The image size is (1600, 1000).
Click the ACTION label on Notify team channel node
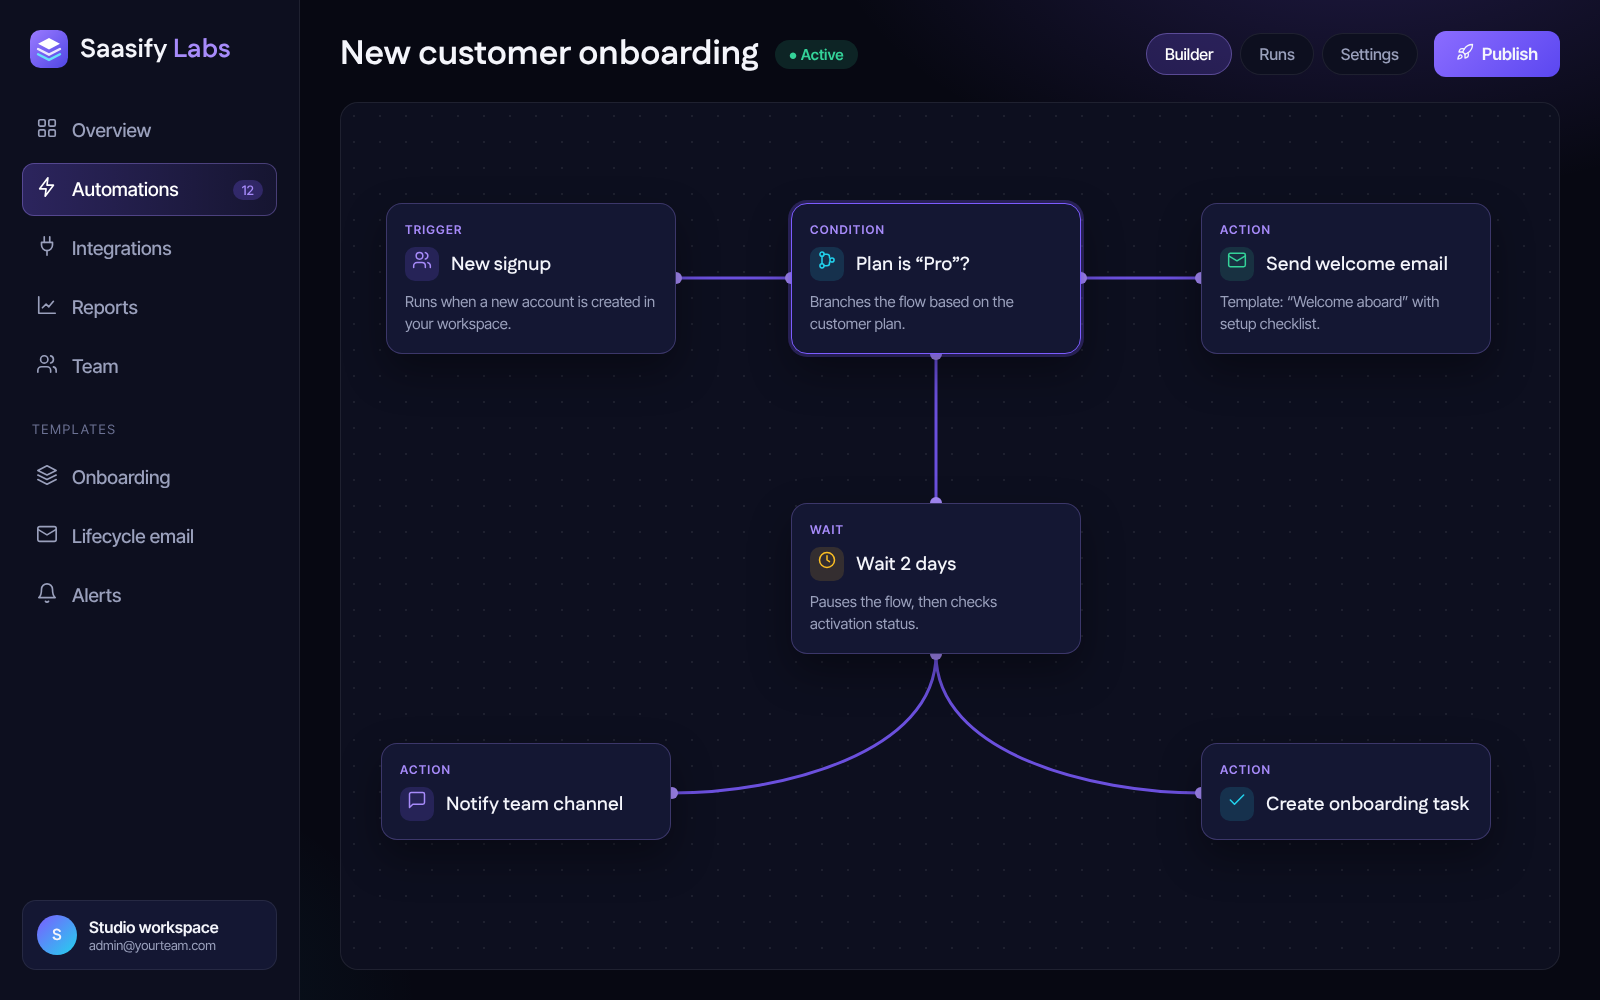pos(425,770)
